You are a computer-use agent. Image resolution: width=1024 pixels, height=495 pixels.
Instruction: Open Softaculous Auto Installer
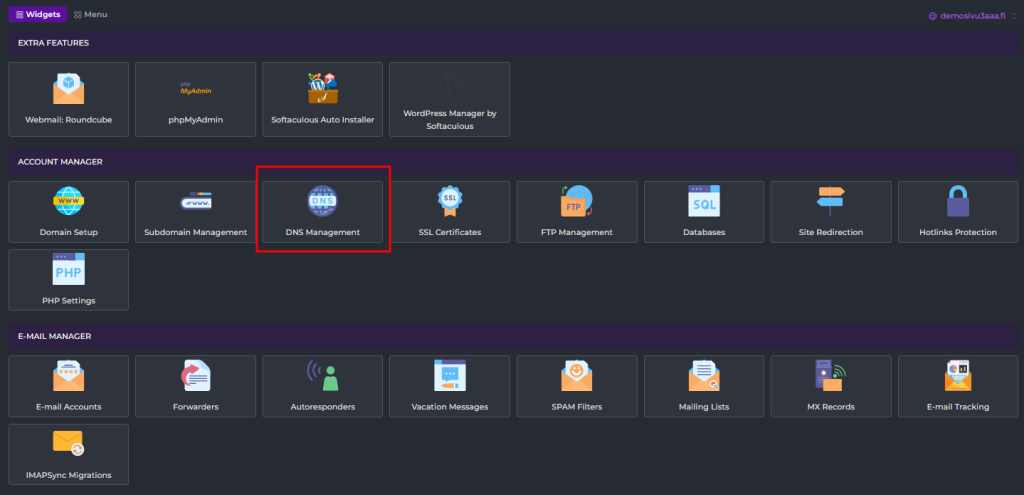pyautogui.click(x=322, y=99)
